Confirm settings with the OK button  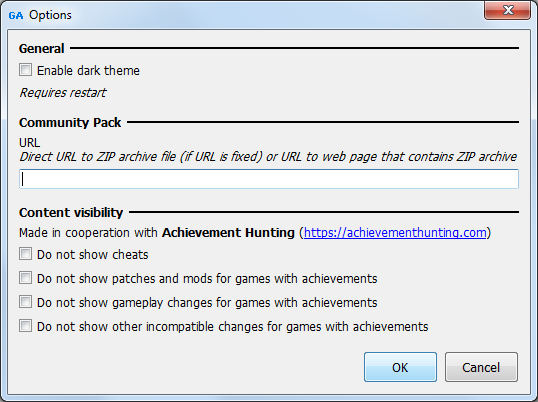pyautogui.click(x=400, y=367)
